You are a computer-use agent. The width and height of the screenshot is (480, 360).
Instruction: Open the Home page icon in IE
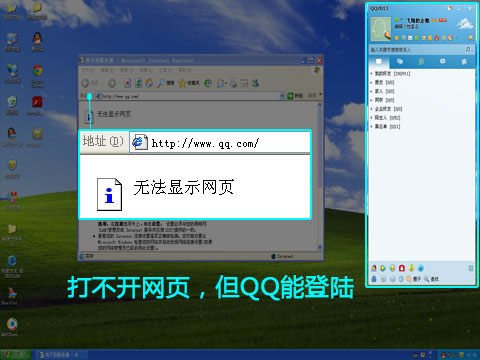tap(149, 83)
